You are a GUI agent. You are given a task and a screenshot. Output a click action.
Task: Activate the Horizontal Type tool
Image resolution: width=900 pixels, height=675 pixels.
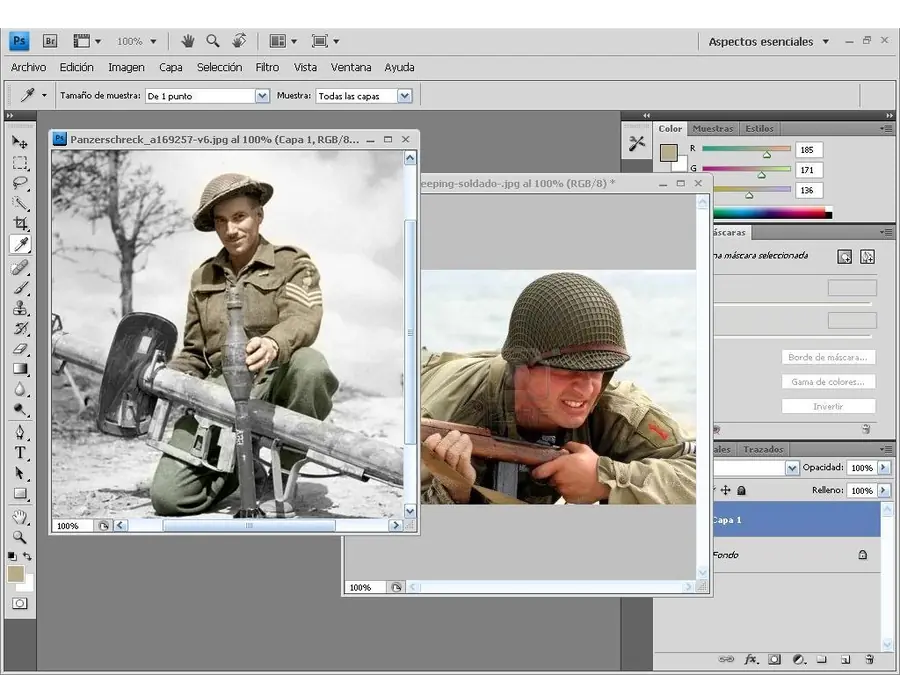20,452
